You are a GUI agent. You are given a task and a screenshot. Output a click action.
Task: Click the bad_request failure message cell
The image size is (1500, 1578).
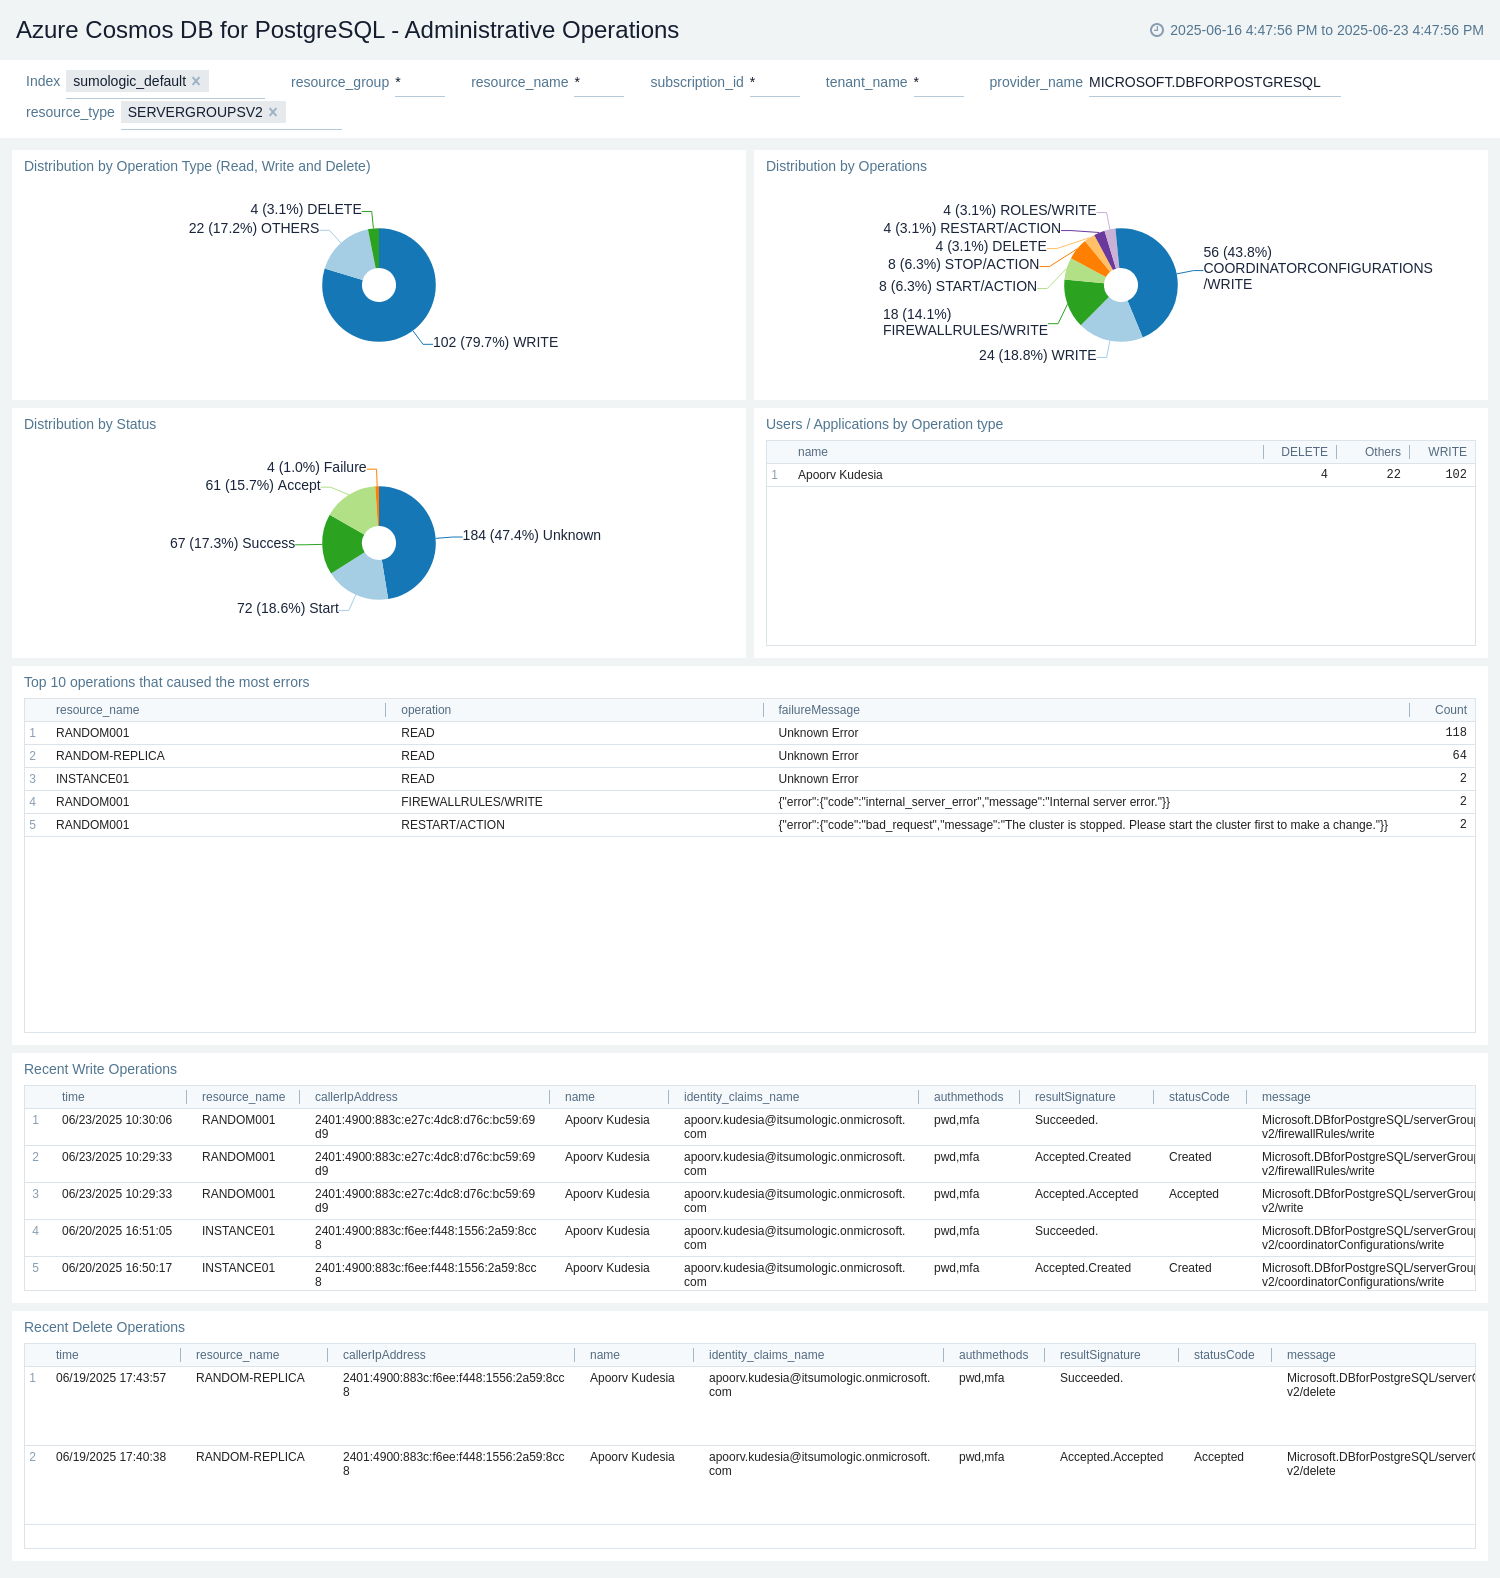click(x=1083, y=825)
